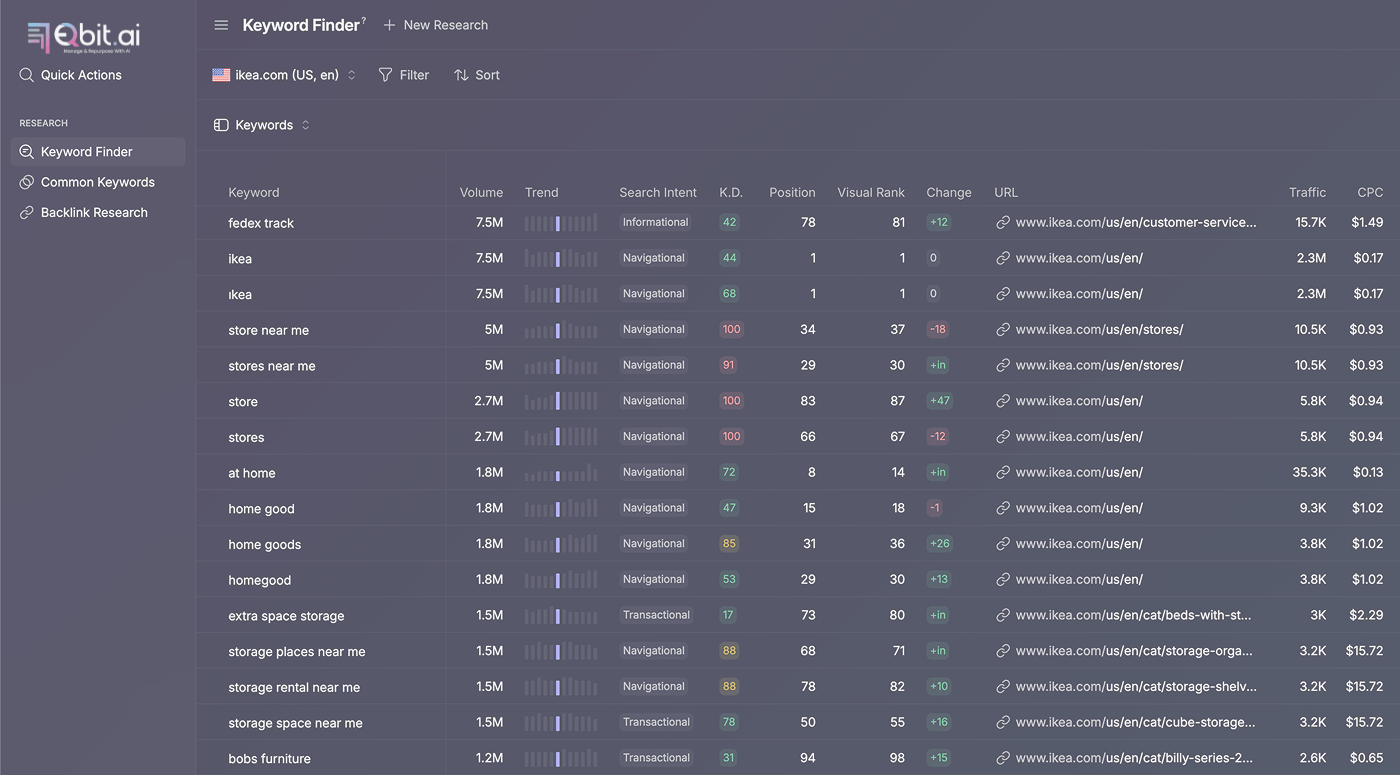
Task: Open the cube-storage category URL
Action: point(1135,722)
